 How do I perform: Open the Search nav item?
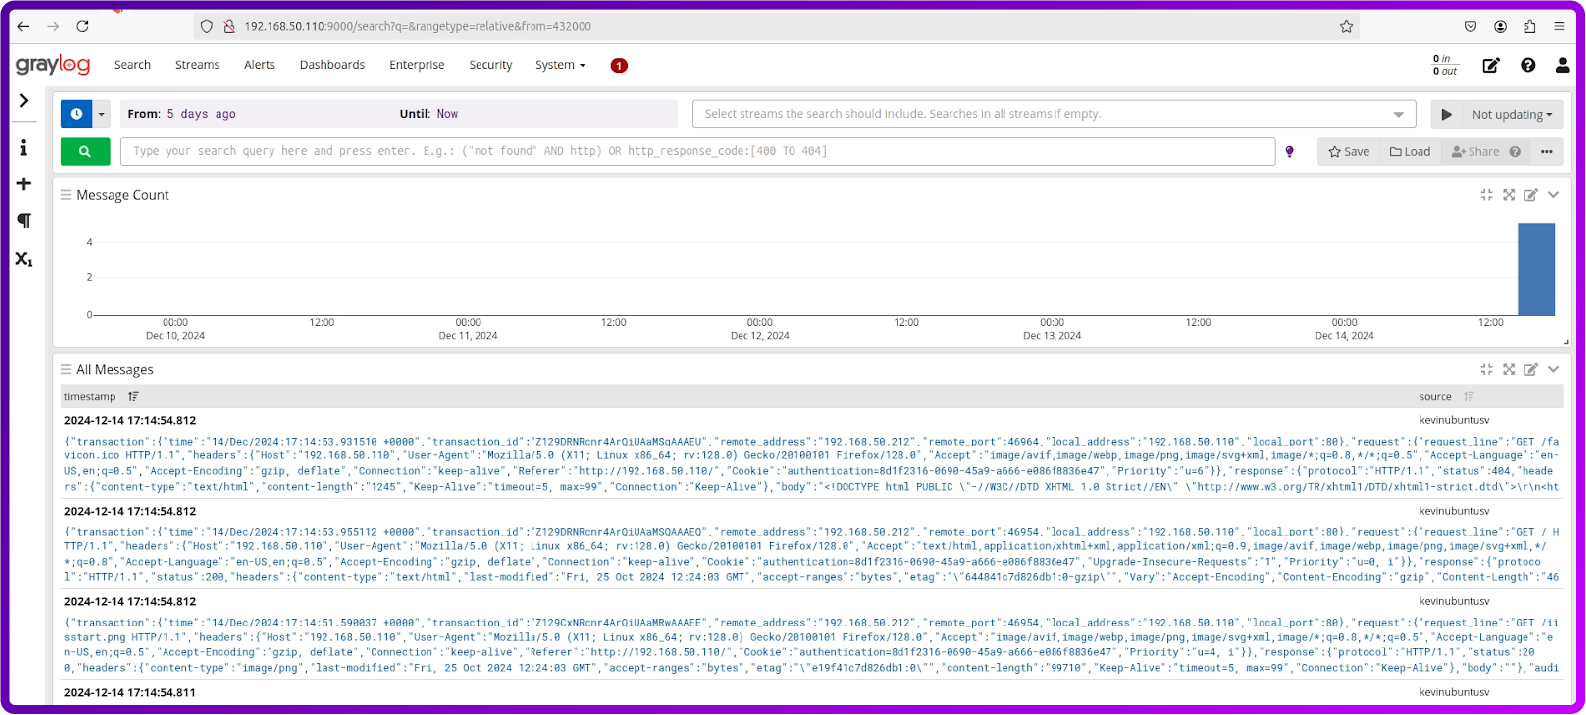point(132,65)
